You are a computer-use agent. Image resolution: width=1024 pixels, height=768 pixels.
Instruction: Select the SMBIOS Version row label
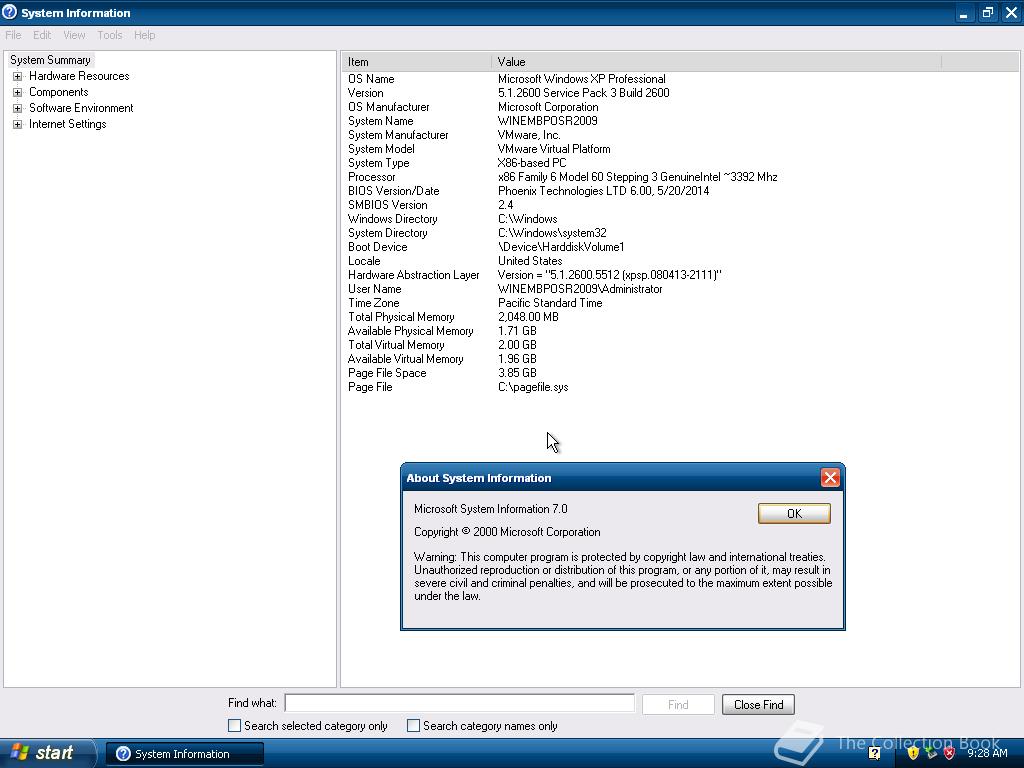click(x=388, y=205)
